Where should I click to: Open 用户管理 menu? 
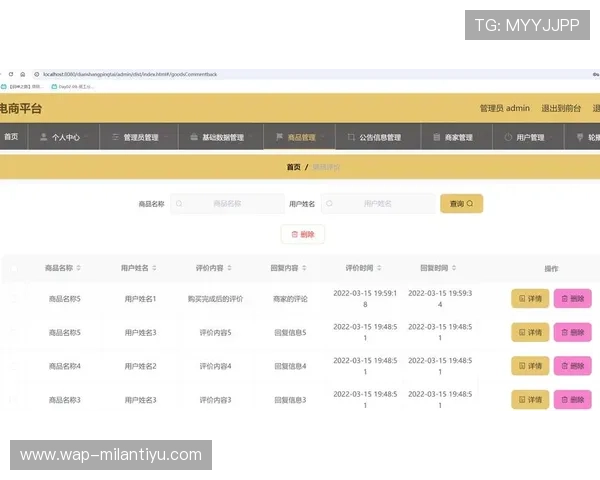coord(528,137)
